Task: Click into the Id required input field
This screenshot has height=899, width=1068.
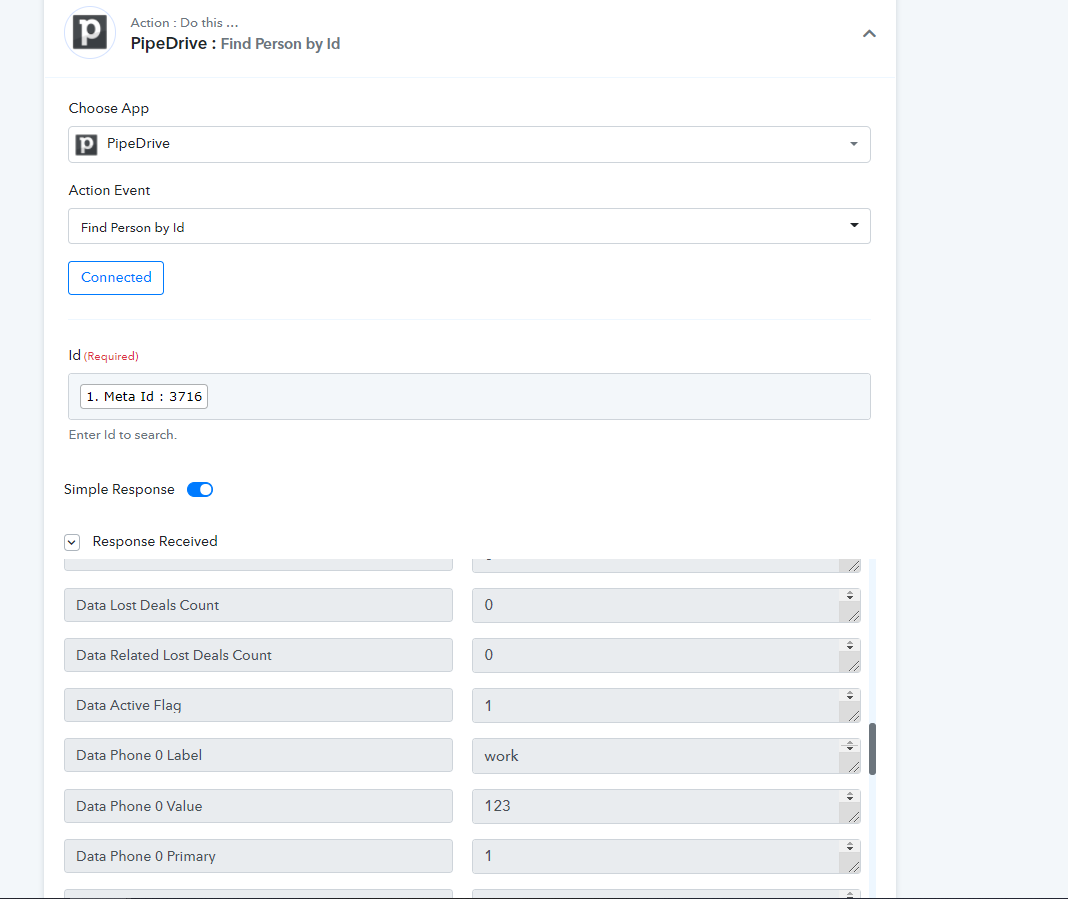Action: click(469, 396)
